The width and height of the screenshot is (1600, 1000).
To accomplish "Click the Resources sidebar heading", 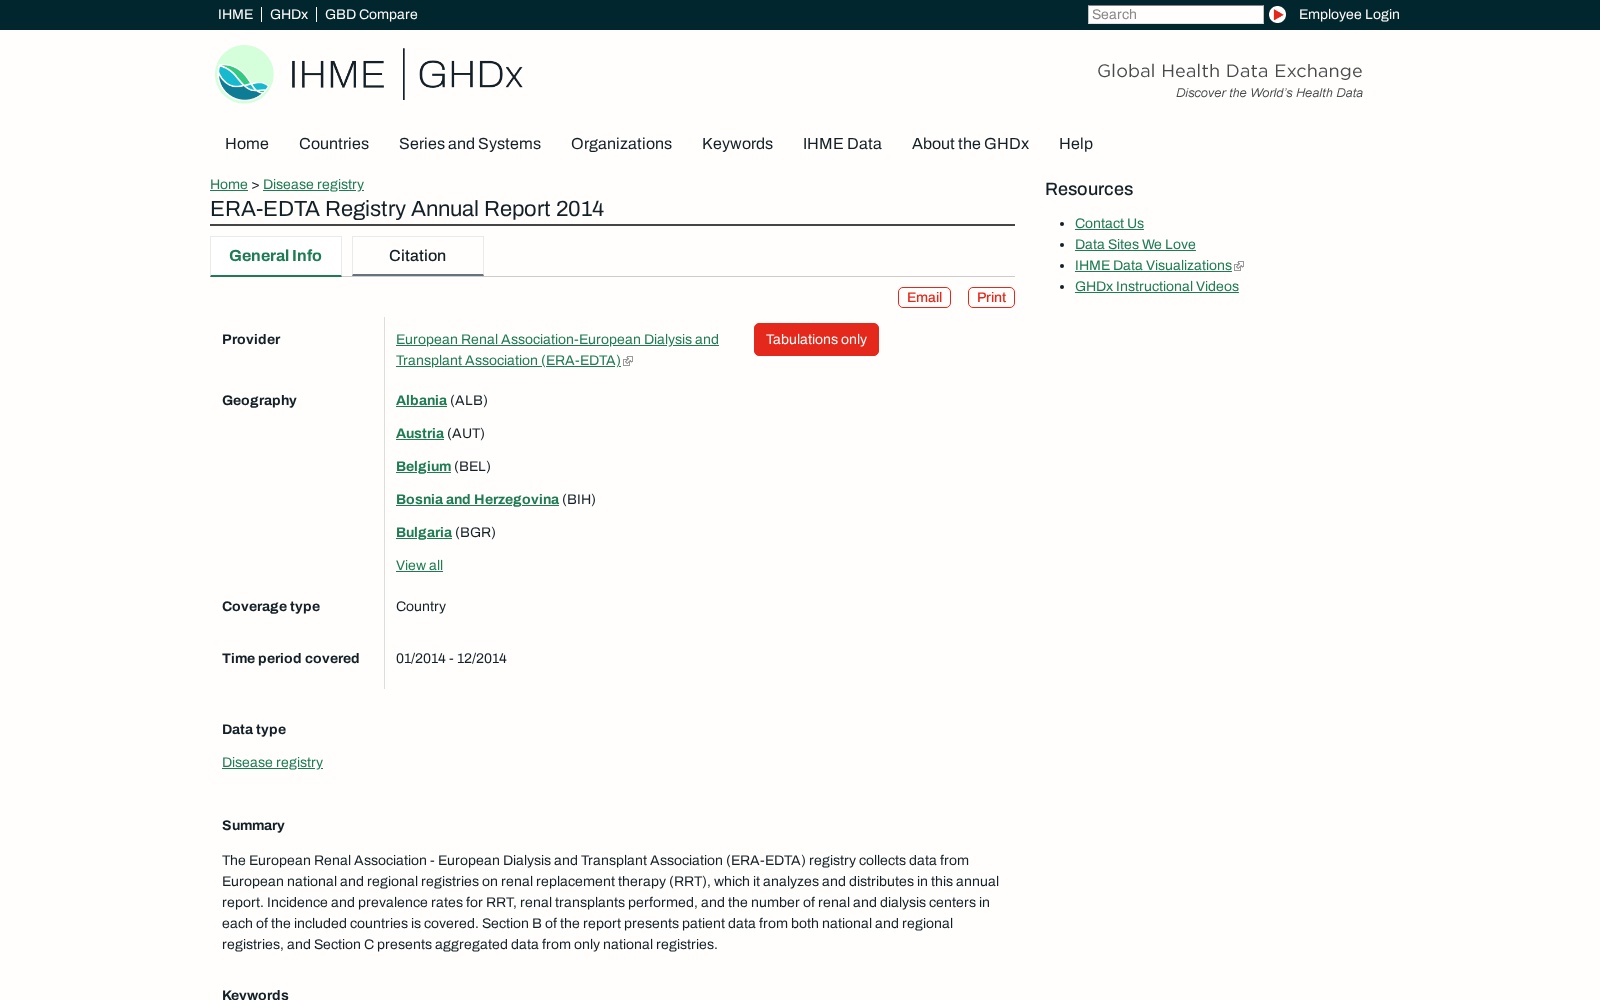I will click(1089, 190).
